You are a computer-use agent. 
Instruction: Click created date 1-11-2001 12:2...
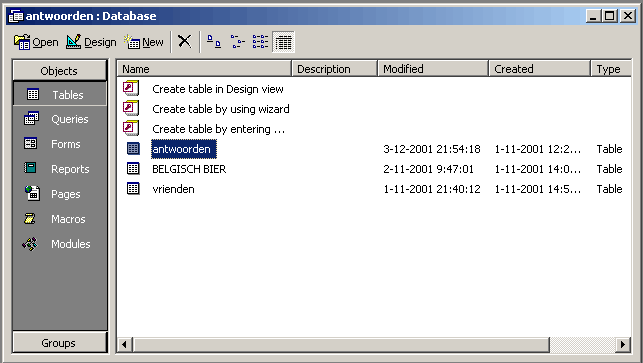538,149
